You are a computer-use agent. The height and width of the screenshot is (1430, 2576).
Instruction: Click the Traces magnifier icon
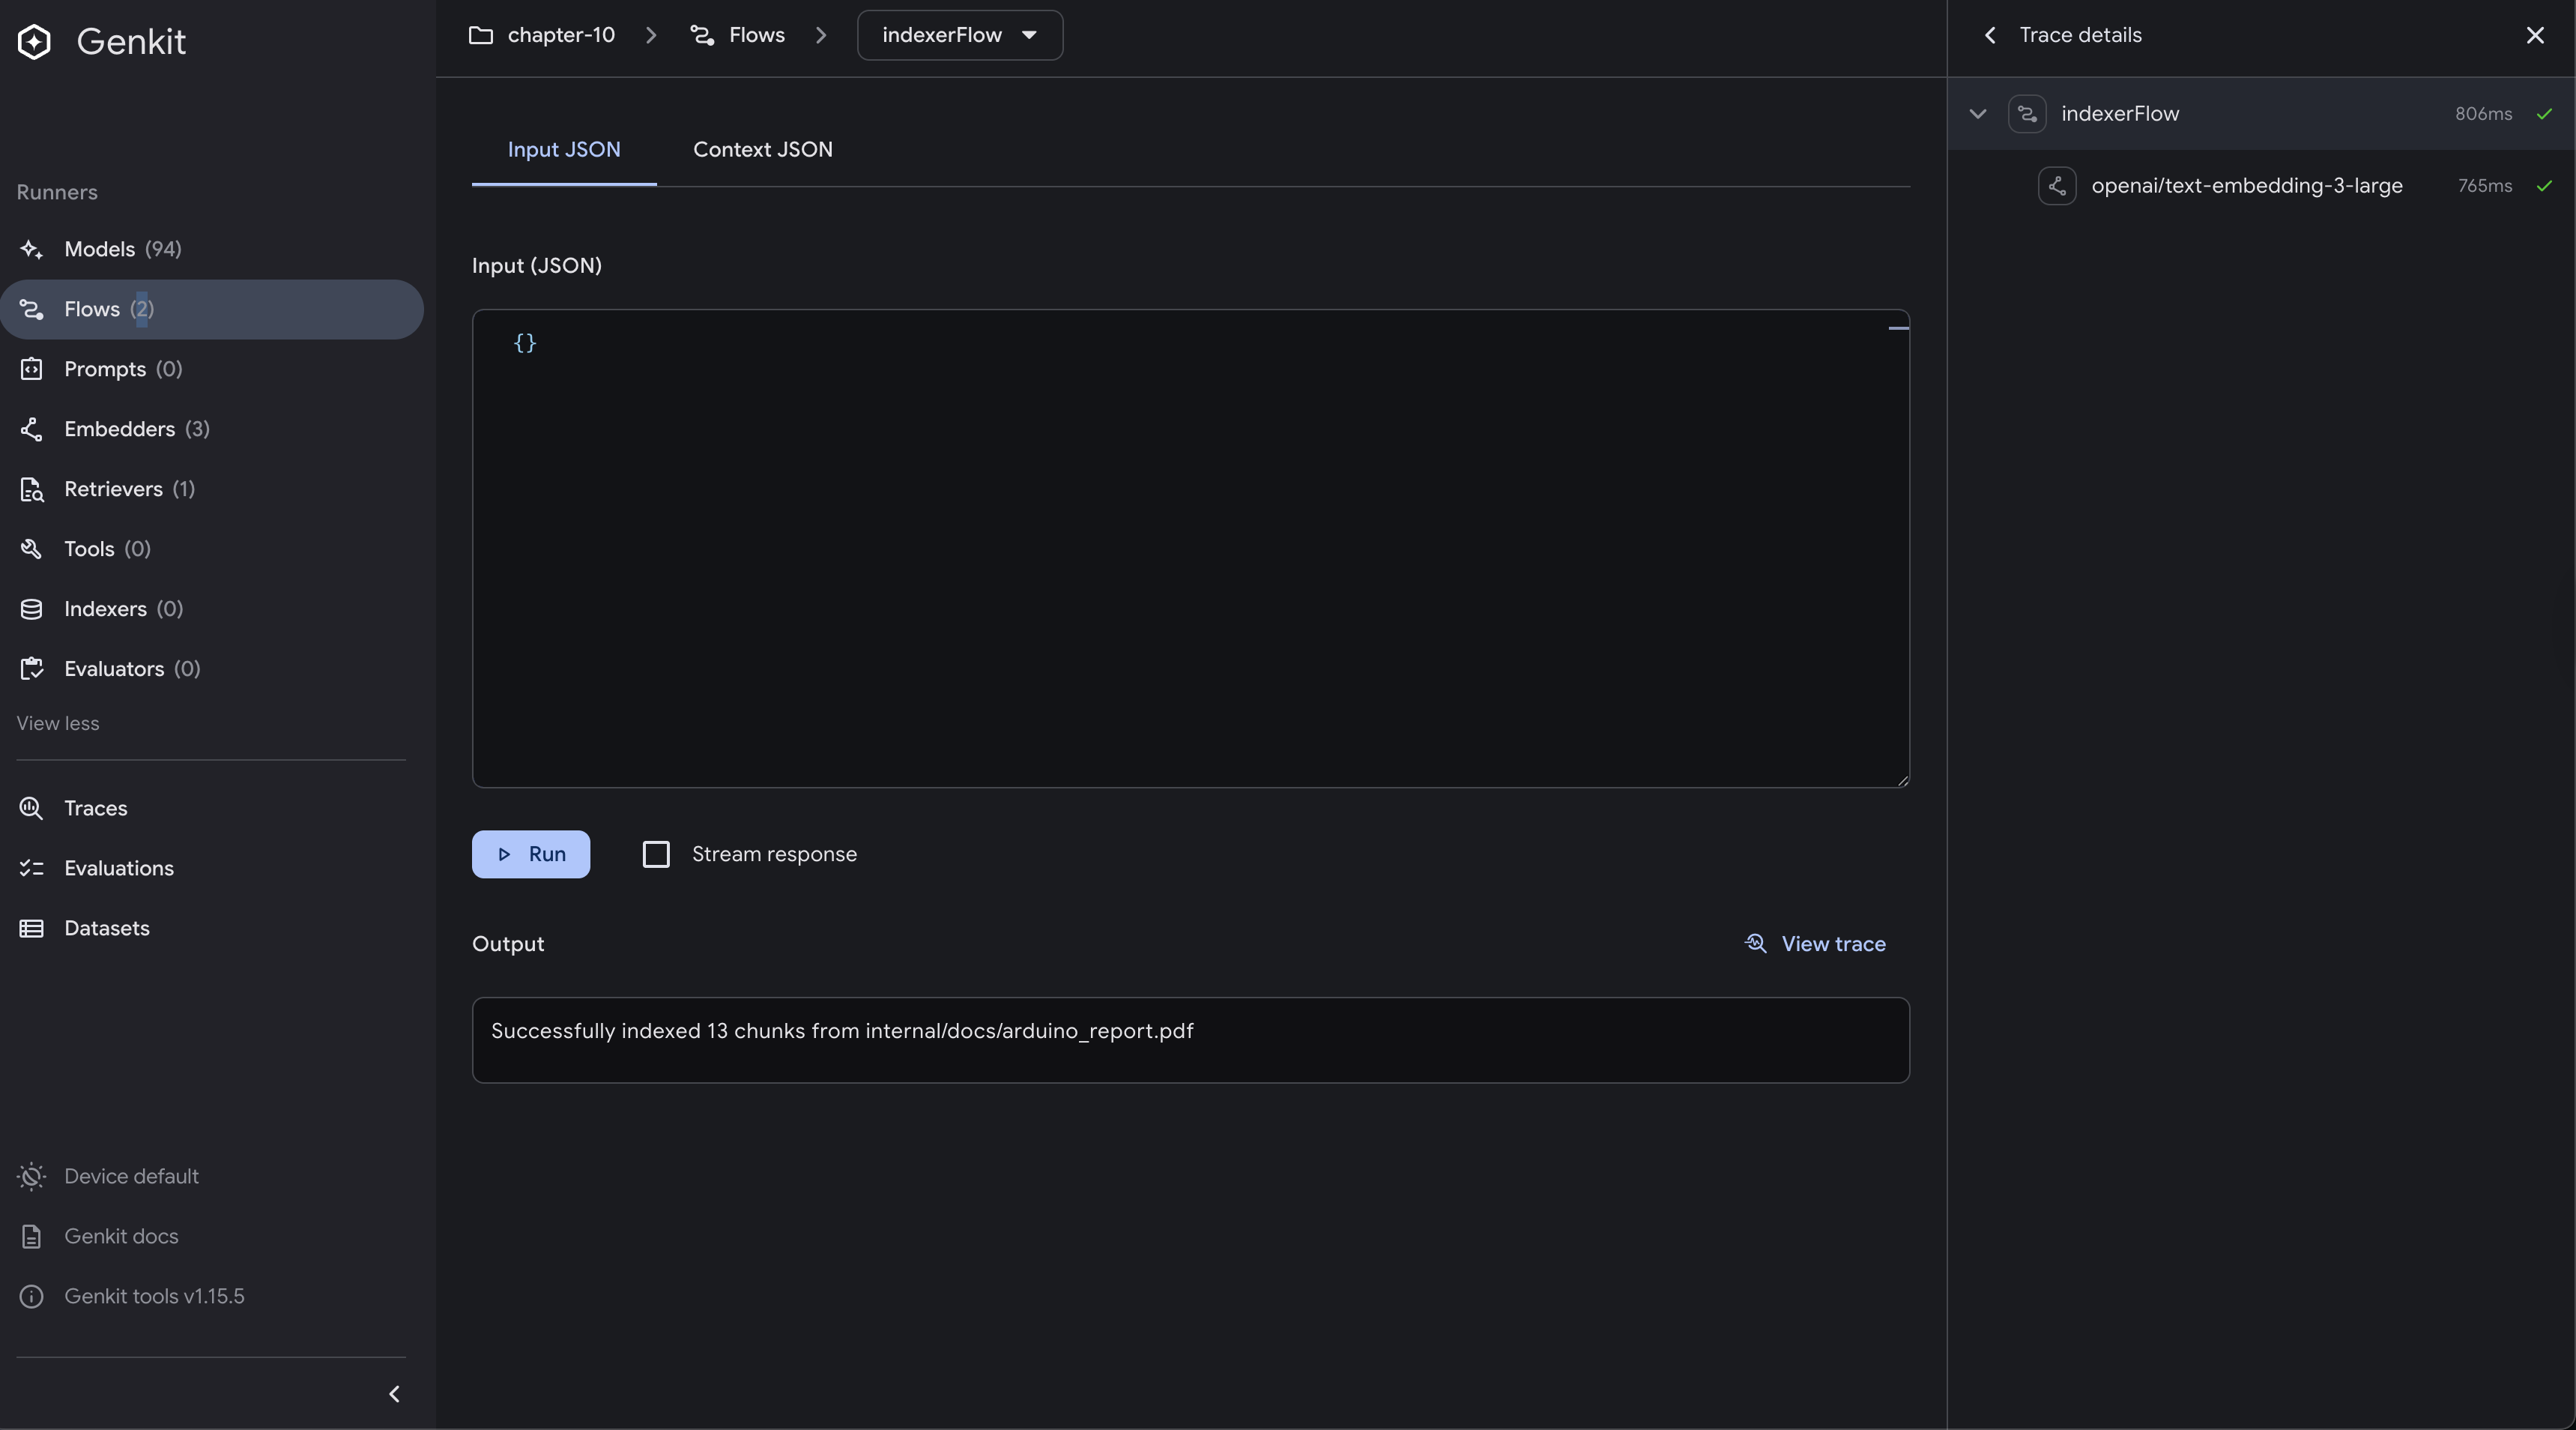click(x=31, y=808)
